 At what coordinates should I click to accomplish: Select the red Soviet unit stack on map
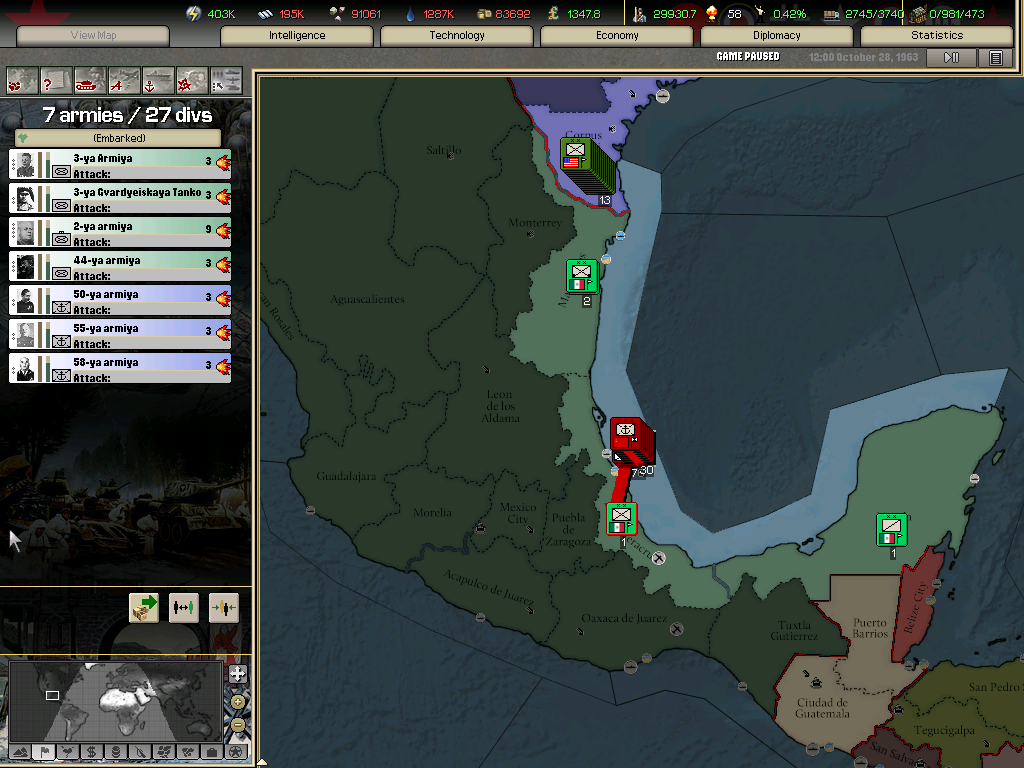[x=630, y=438]
